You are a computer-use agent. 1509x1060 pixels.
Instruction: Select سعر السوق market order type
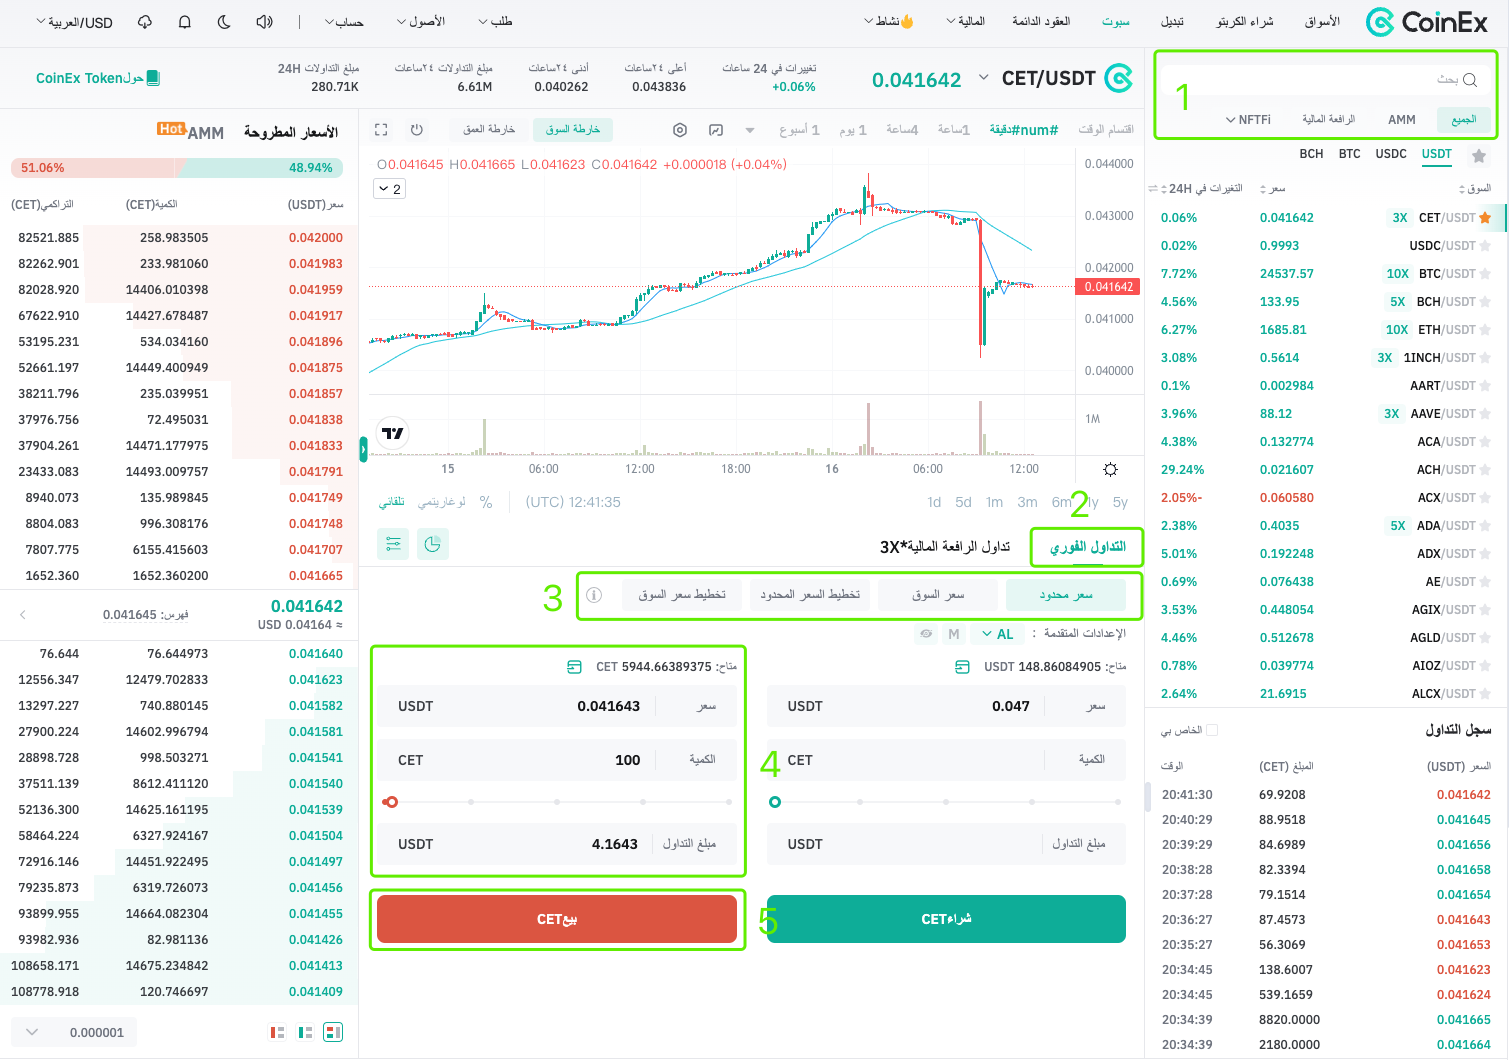coord(938,595)
